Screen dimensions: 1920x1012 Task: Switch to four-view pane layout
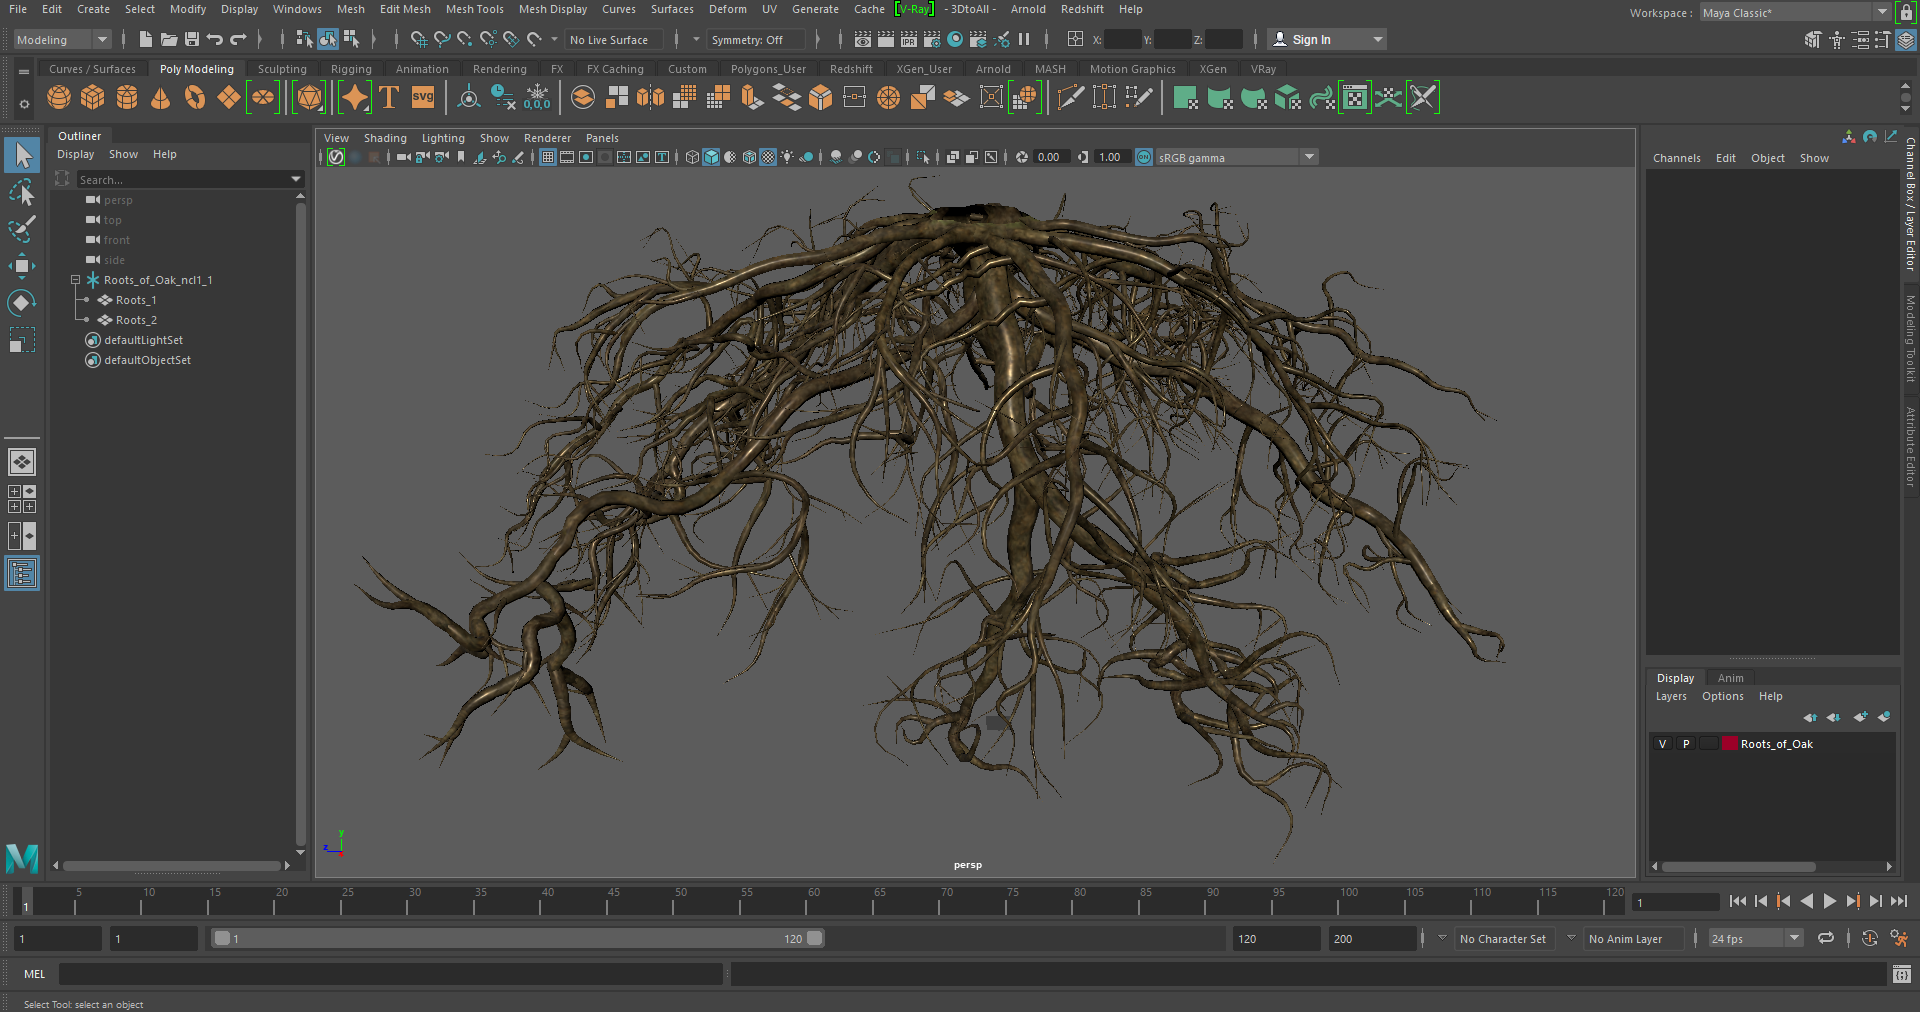[22, 499]
